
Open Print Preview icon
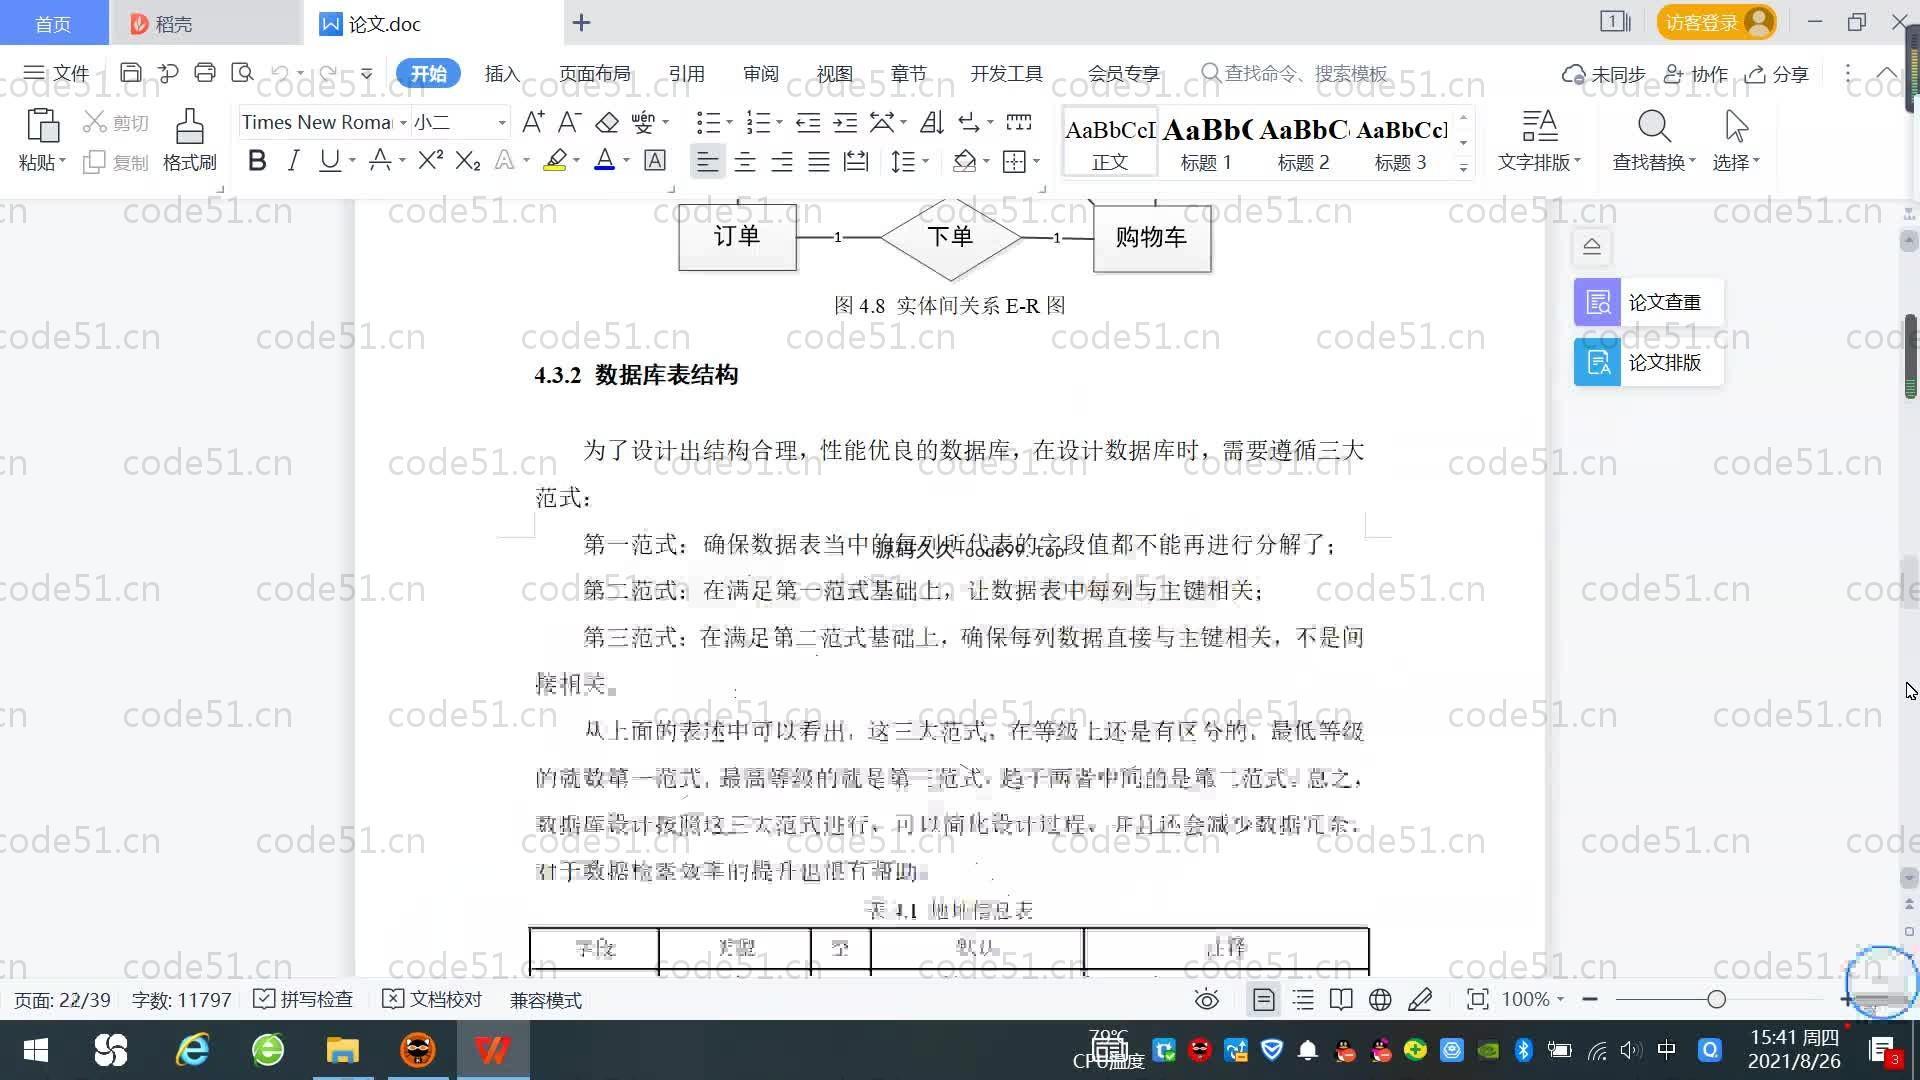click(x=242, y=73)
